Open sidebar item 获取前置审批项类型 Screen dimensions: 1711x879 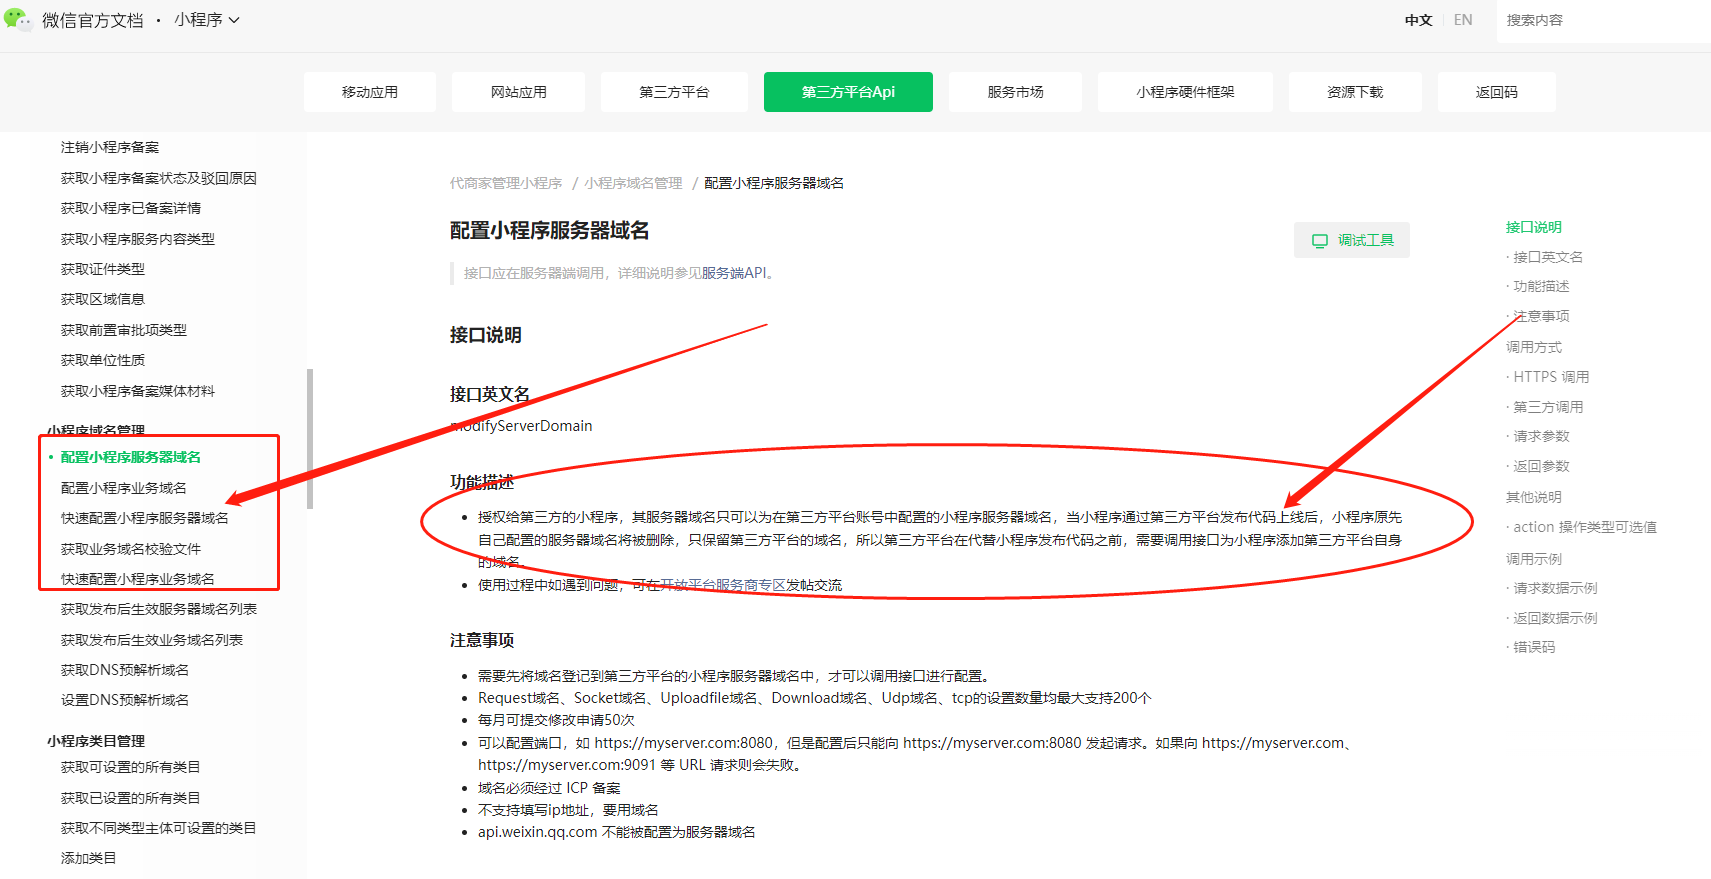click(124, 330)
